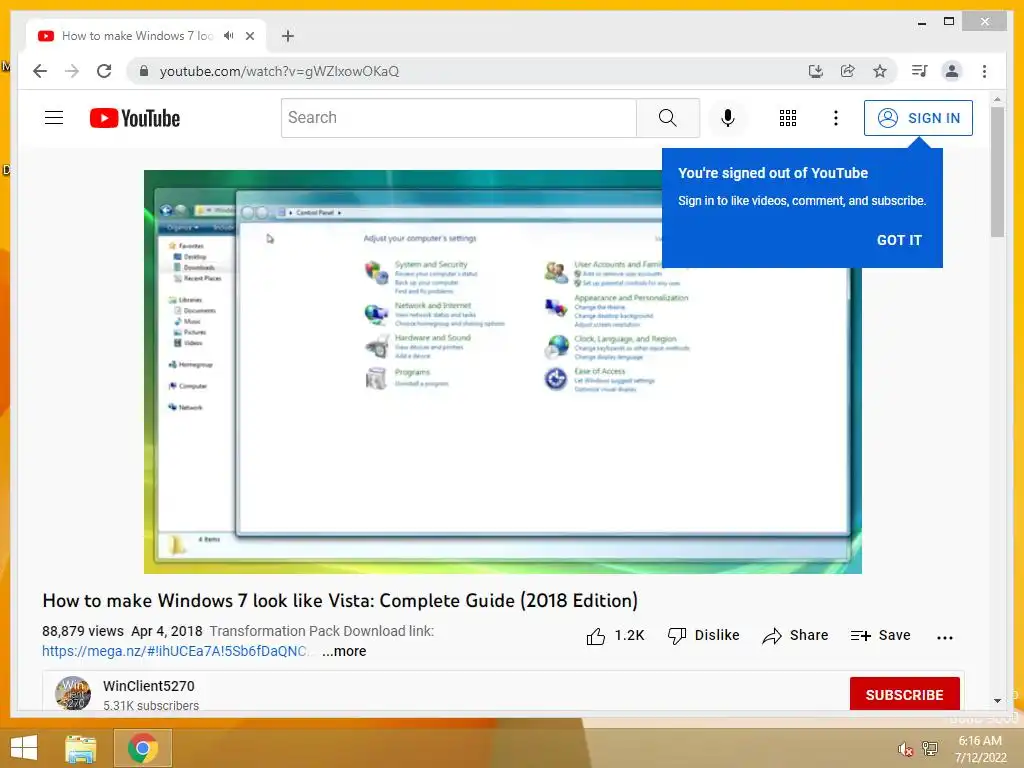Viewport: 1024px width, 768px height.
Task: Click the taskbar clock showing 6:16 AM
Action: (980, 749)
